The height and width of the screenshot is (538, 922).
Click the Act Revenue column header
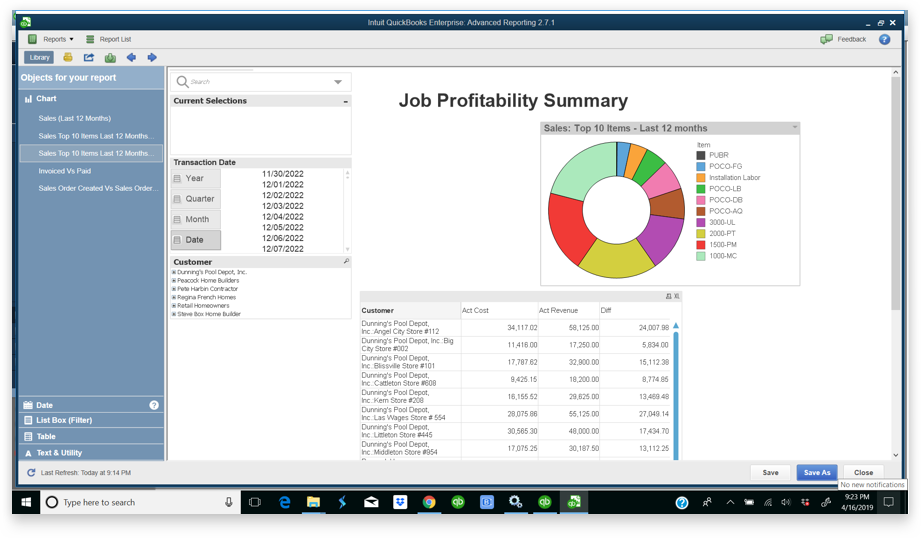point(558,310)
